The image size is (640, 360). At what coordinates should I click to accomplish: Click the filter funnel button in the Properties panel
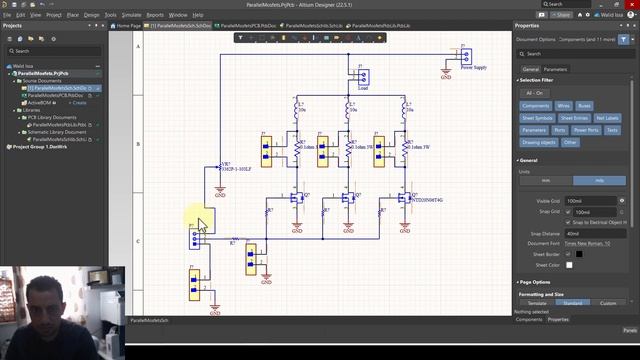(623, 40)
